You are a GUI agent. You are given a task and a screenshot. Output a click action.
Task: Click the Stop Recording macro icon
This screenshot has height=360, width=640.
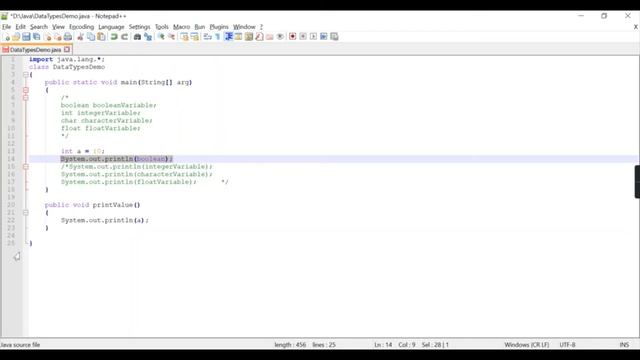[x=303, y=37]
